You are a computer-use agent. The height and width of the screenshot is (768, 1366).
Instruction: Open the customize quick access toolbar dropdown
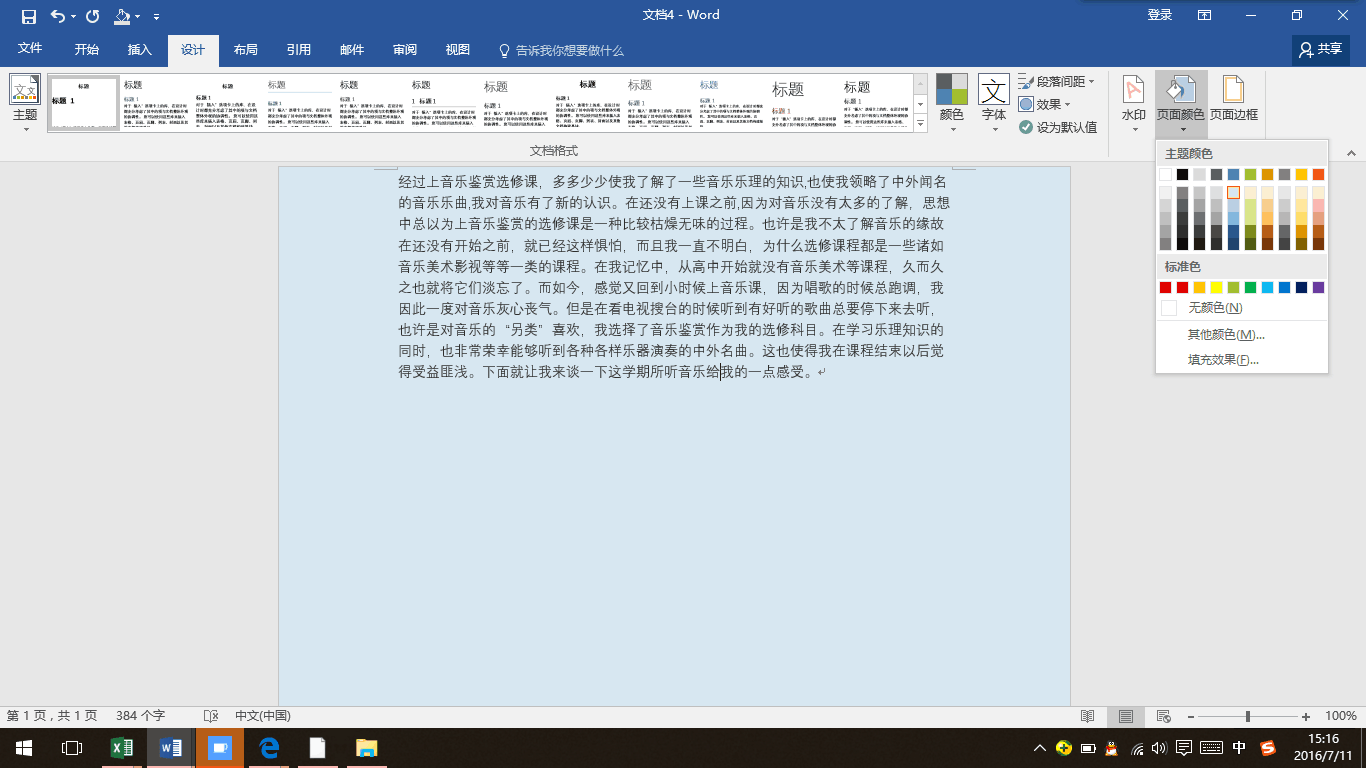158,17
